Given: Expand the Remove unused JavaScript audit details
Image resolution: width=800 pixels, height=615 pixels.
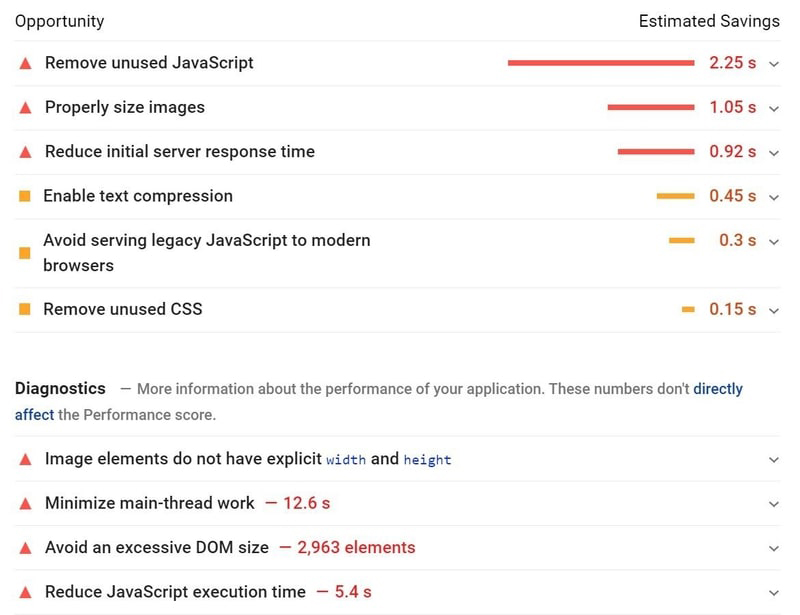Looking at the screenshot, I should (773, 63).
